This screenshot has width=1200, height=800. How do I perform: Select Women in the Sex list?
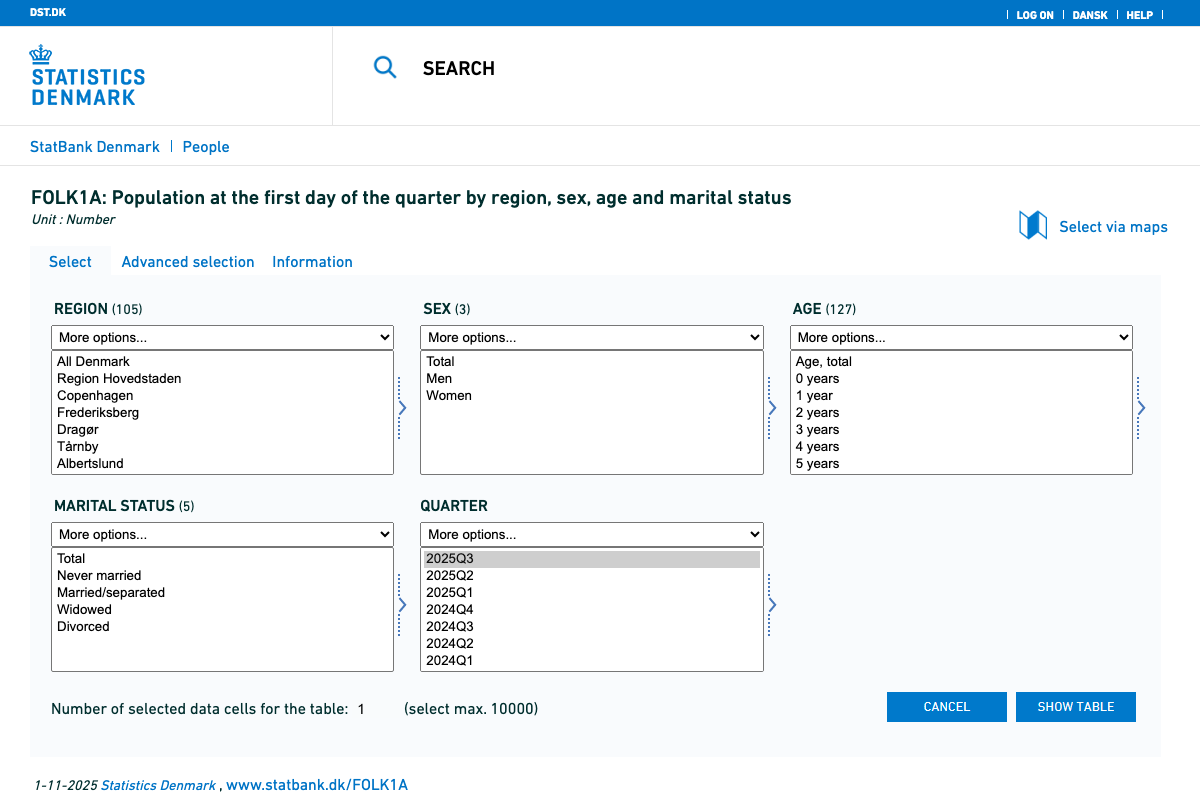(449, 396)
